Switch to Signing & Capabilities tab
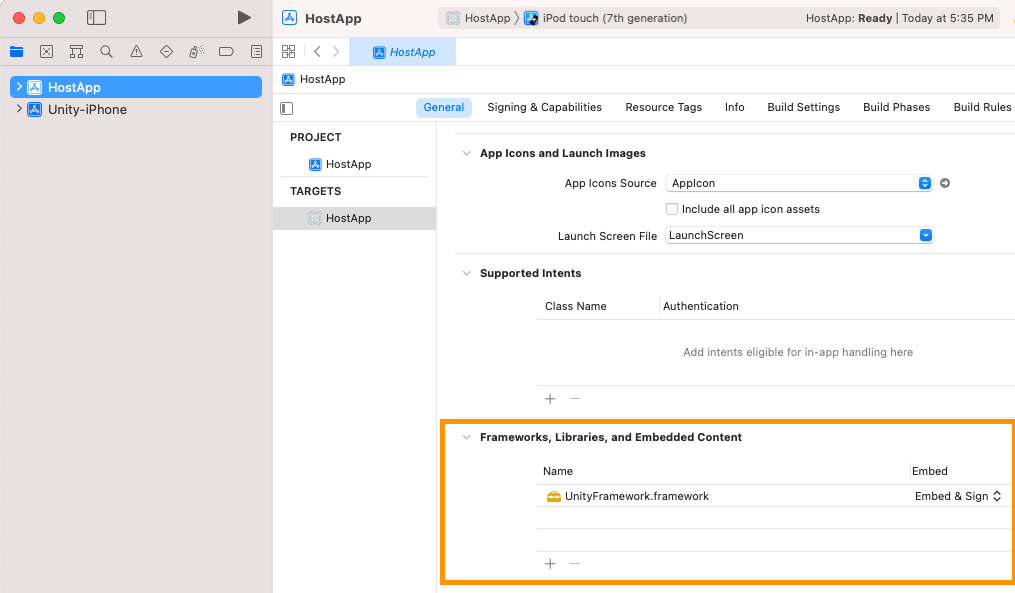The width and height of the screenshot is (1015, 593). [544, 107]
